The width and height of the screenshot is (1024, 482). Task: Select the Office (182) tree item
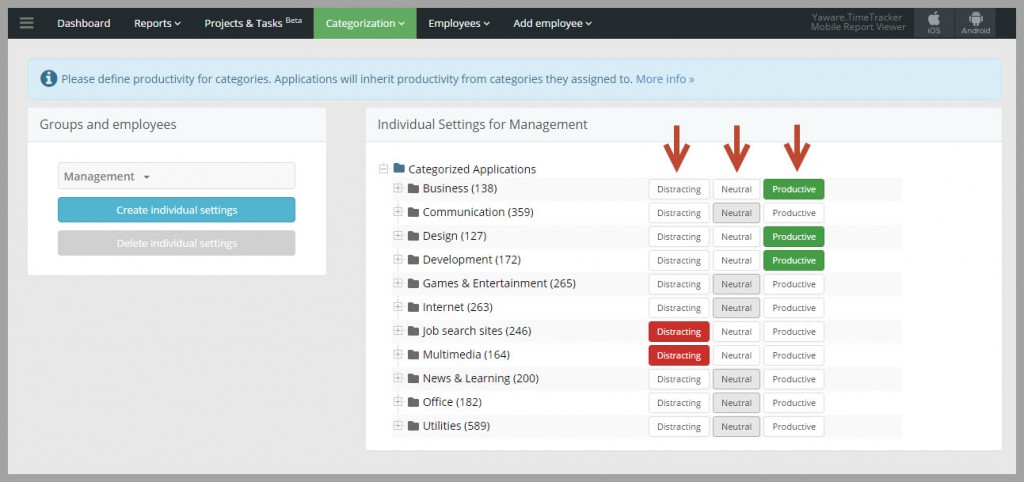452,402
